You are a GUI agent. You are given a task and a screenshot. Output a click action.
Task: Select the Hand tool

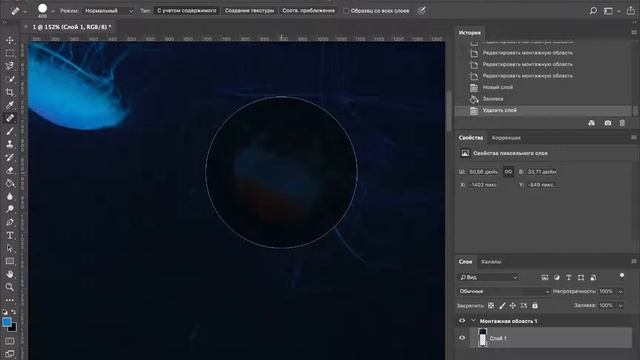pos(10,274)
